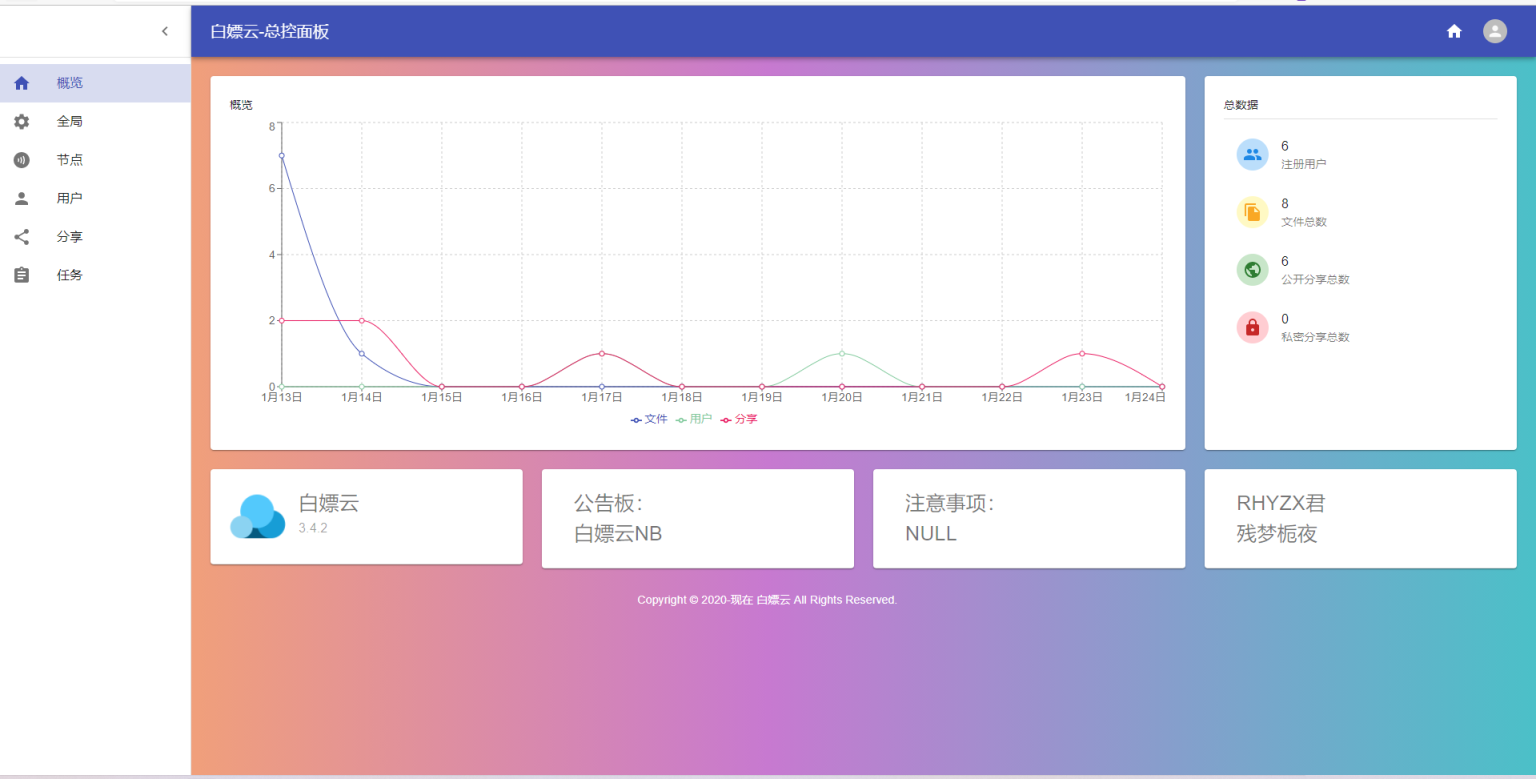Open the user avatar icon top right
The image size is (1536, 779).
(1494, 31)
